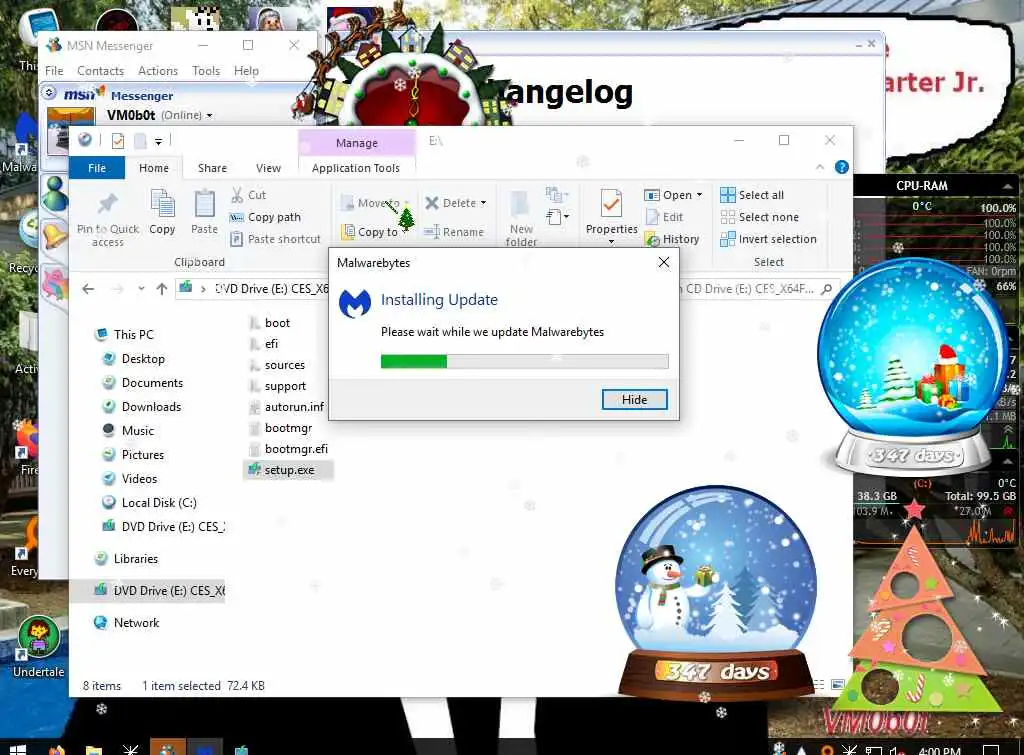Open the Move to dropdown

pyautogui.click(x=375, y=203)
